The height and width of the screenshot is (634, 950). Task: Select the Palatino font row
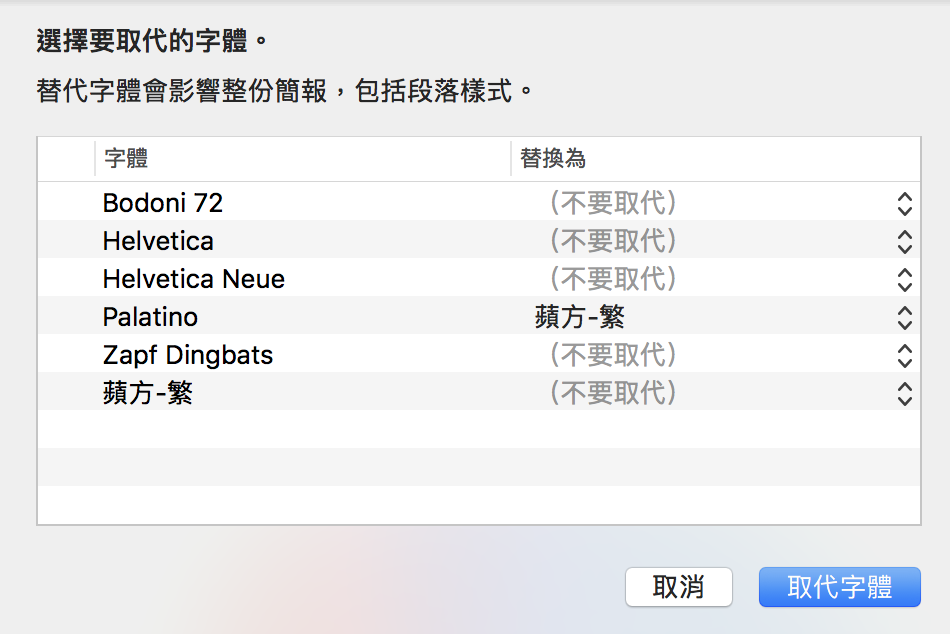150,317
